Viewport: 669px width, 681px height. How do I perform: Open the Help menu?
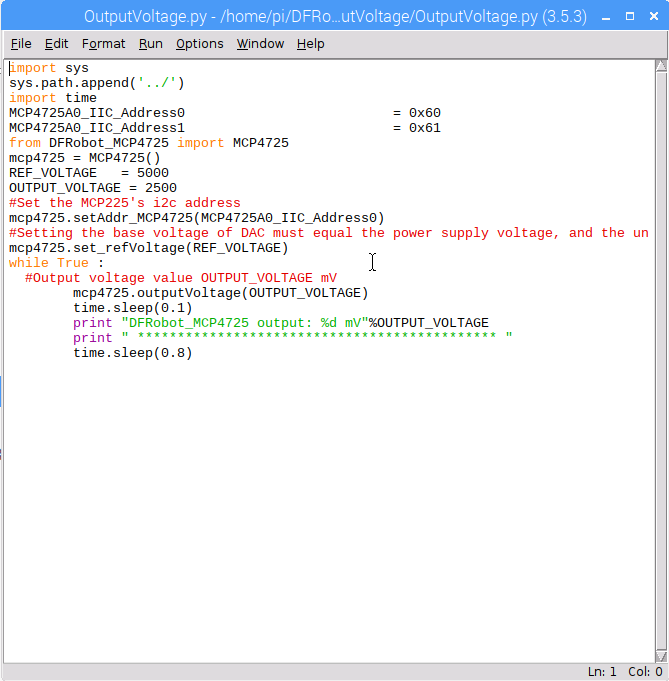(x=311, y=44)
